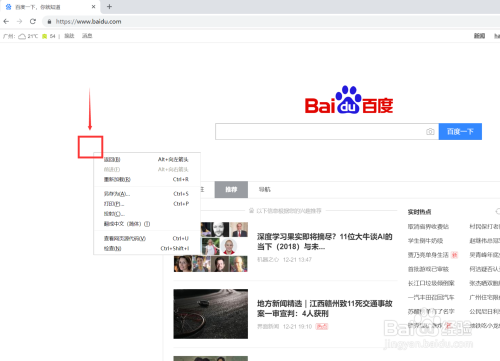The width and height of the screenshot is (500, 361).
Task: Click the Baidu logo image
Action: pos(349,100)
